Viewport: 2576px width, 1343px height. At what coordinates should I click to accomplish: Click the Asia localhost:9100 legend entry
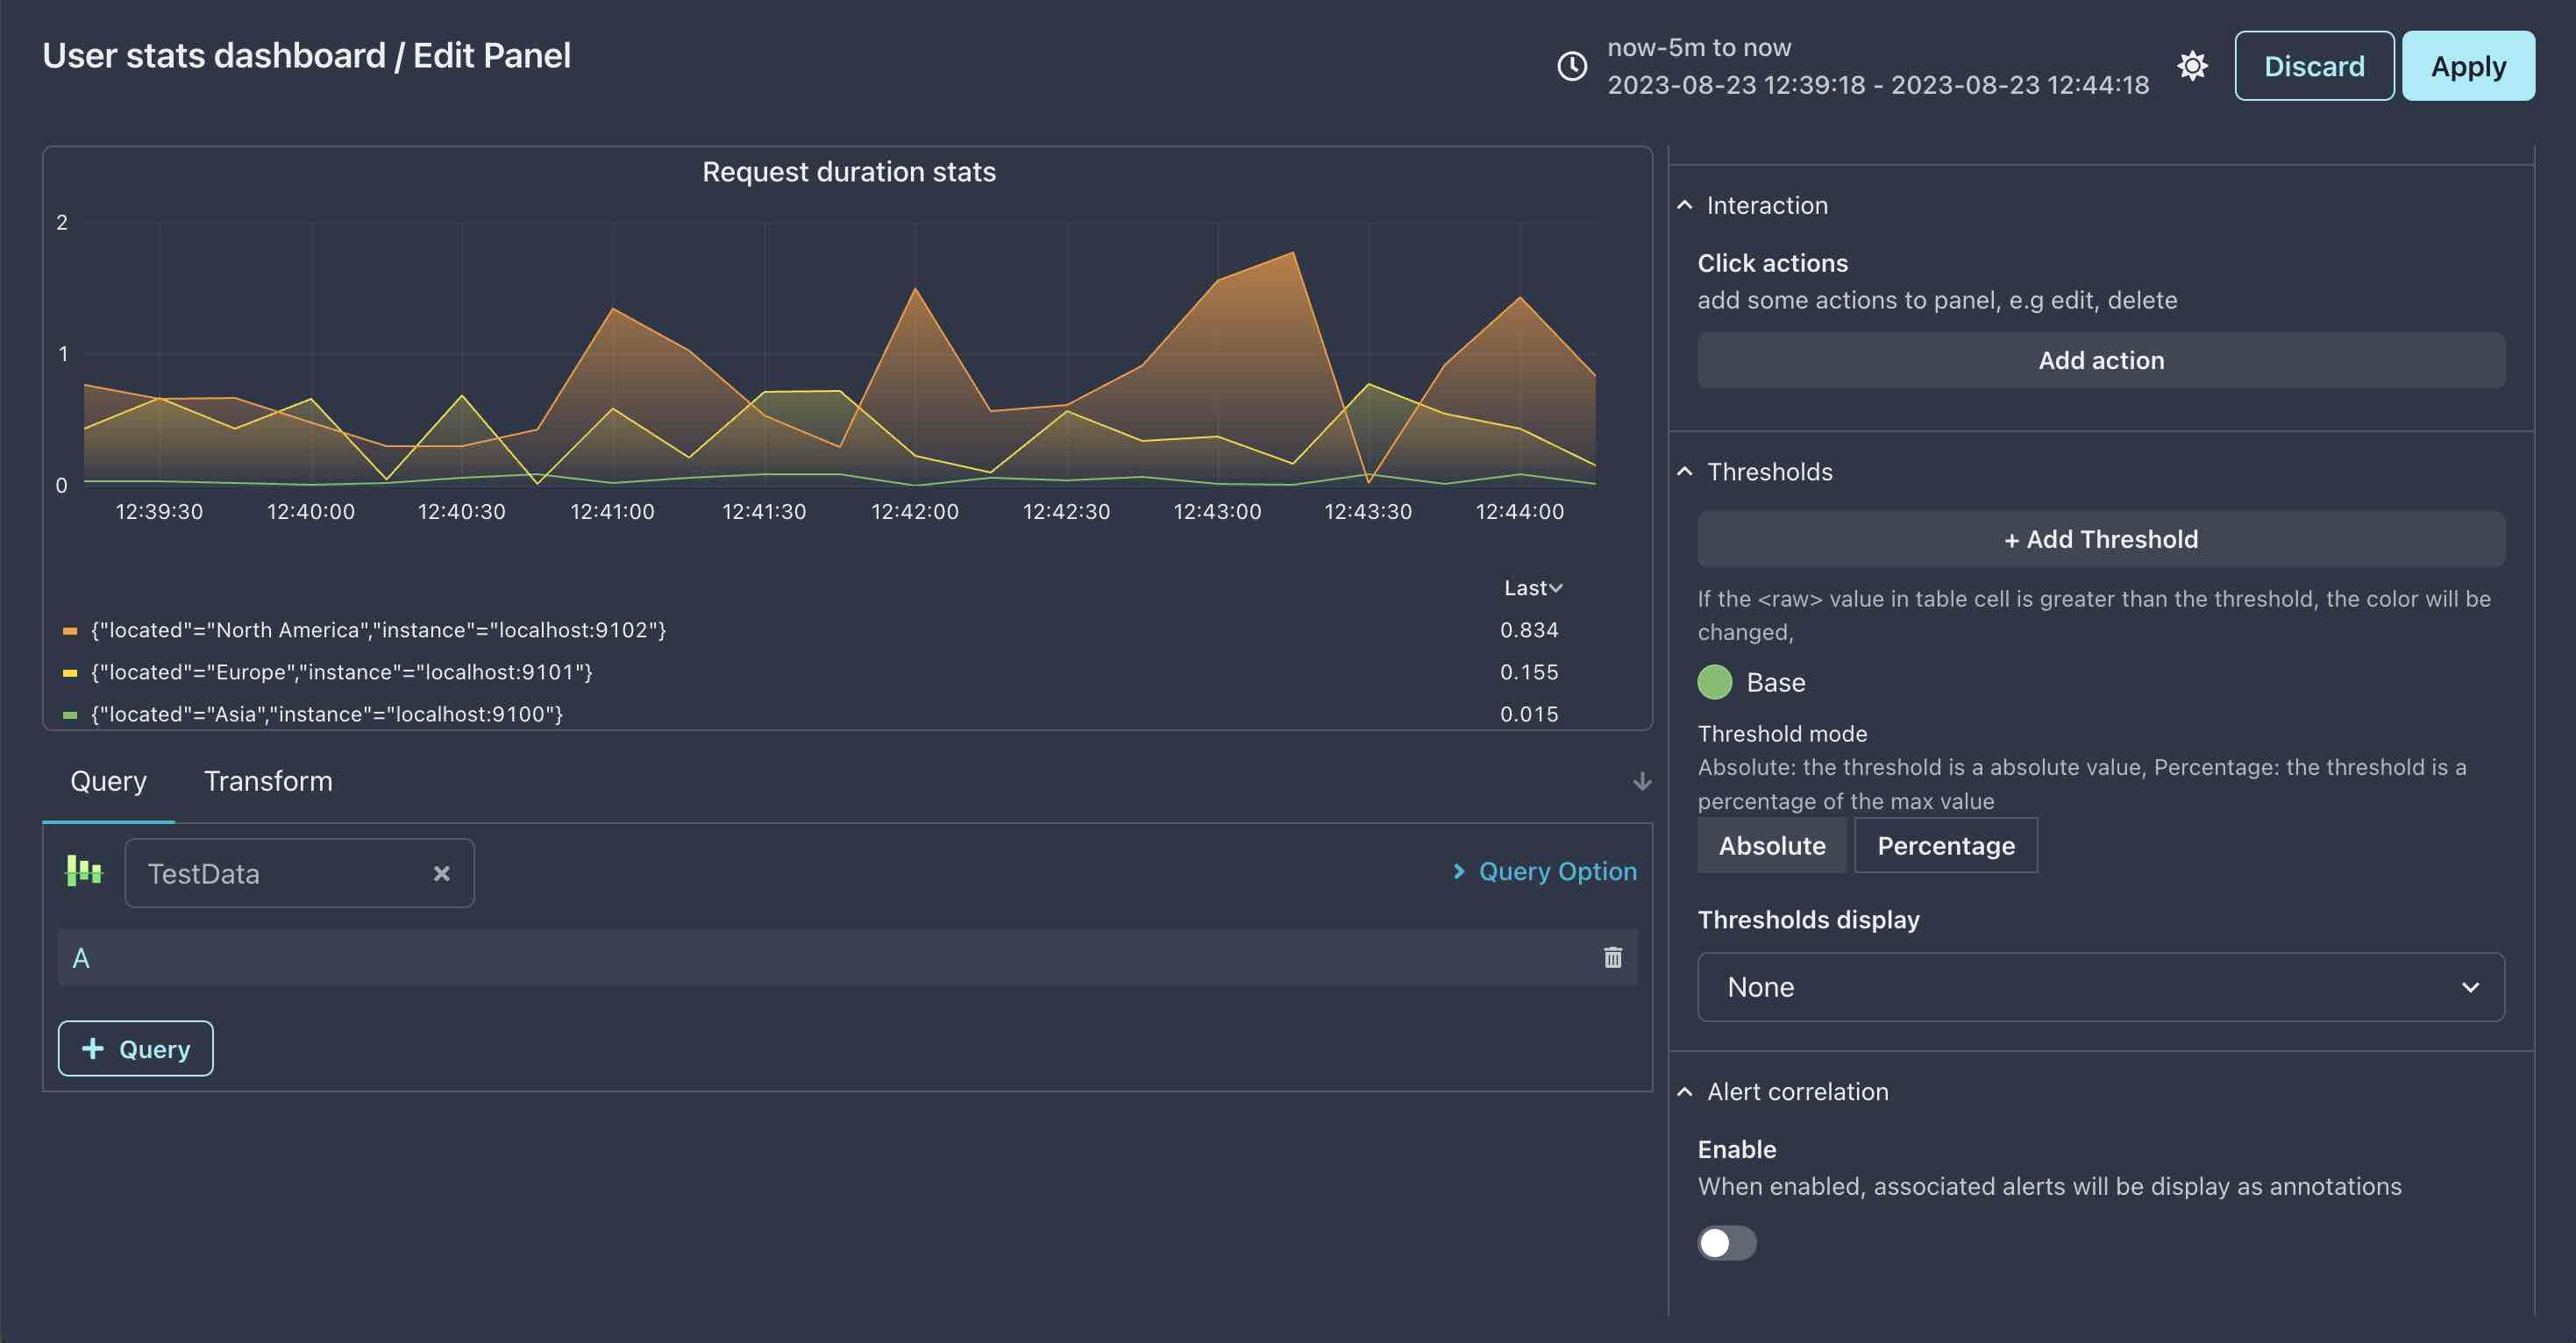tap(326, 714)
